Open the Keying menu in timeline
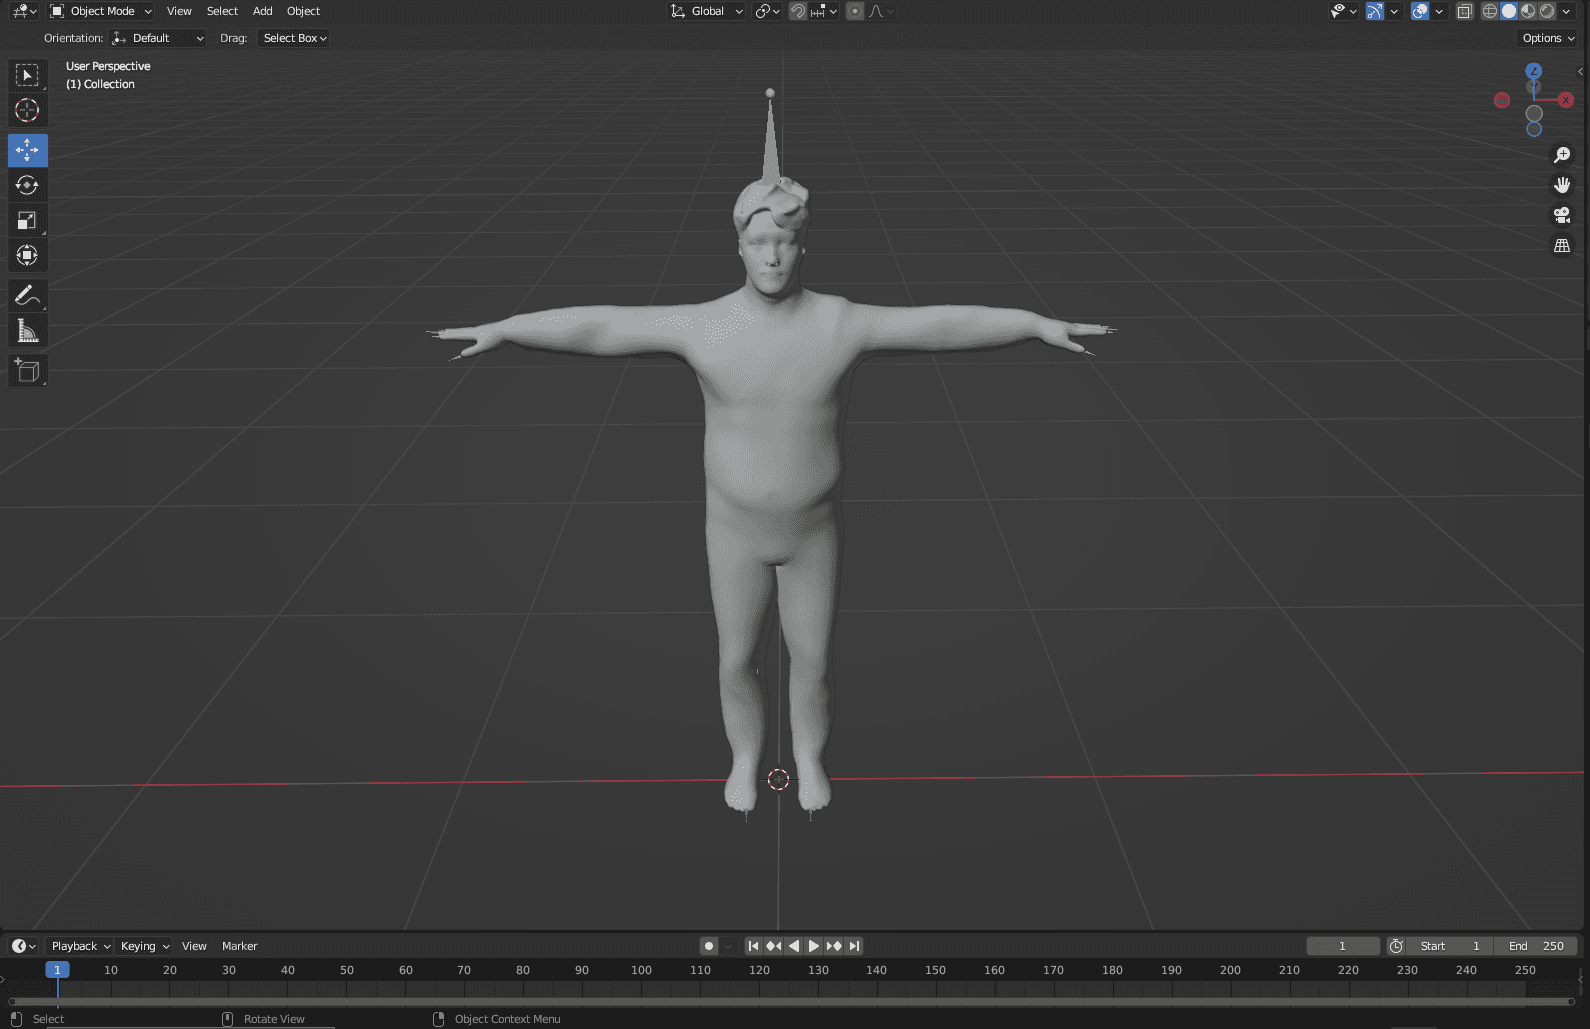 (144, 946)
